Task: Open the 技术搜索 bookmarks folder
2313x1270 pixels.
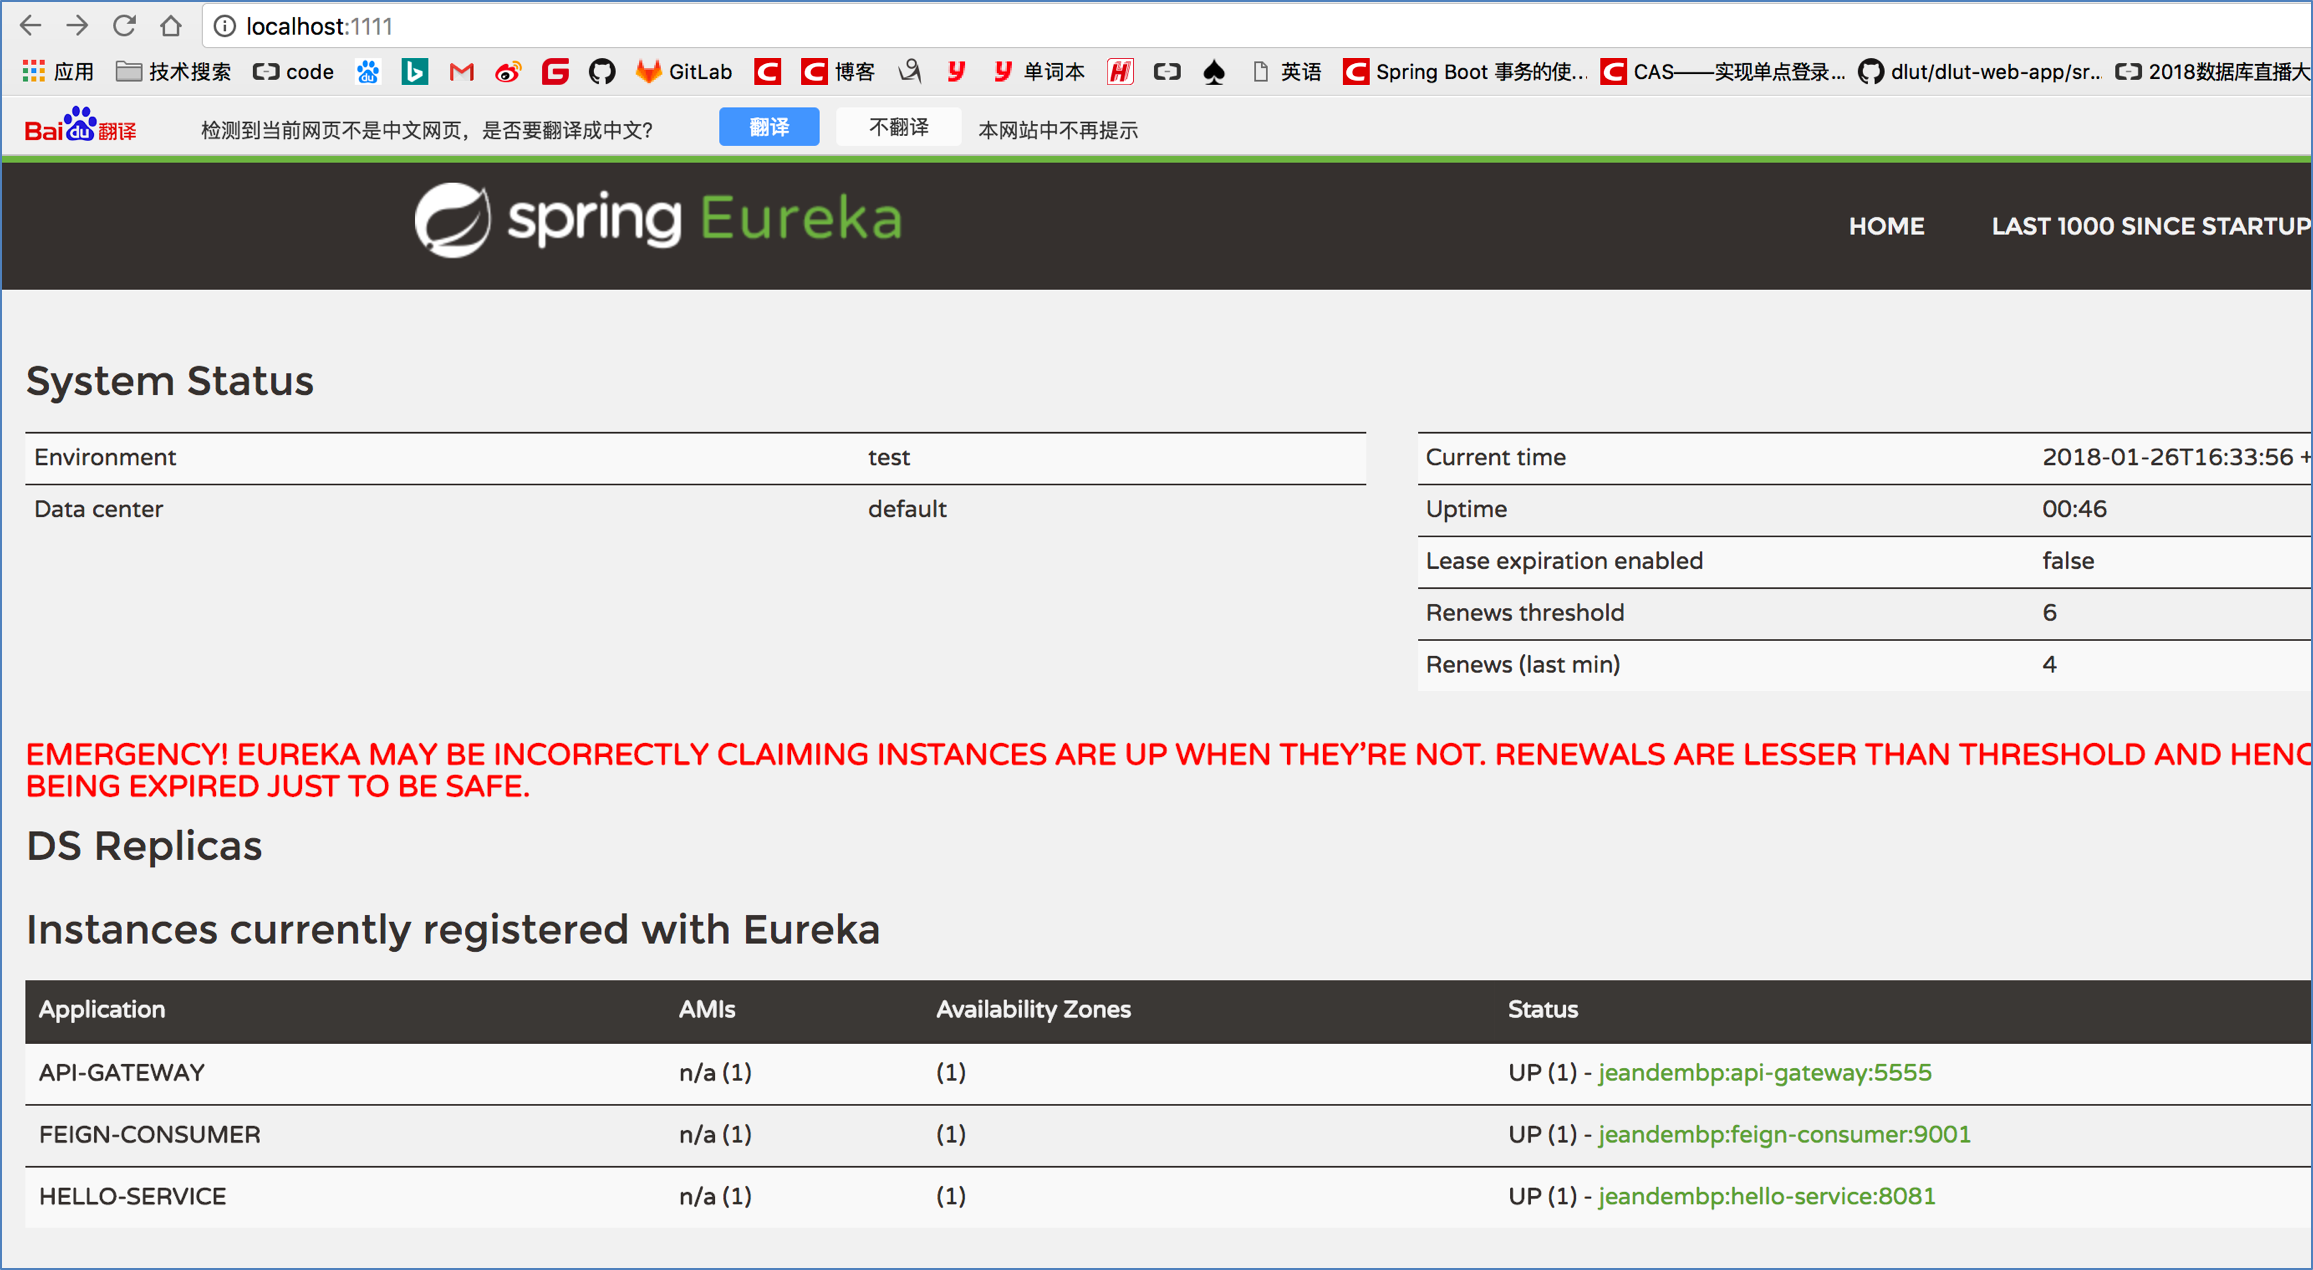Action: 174,72
